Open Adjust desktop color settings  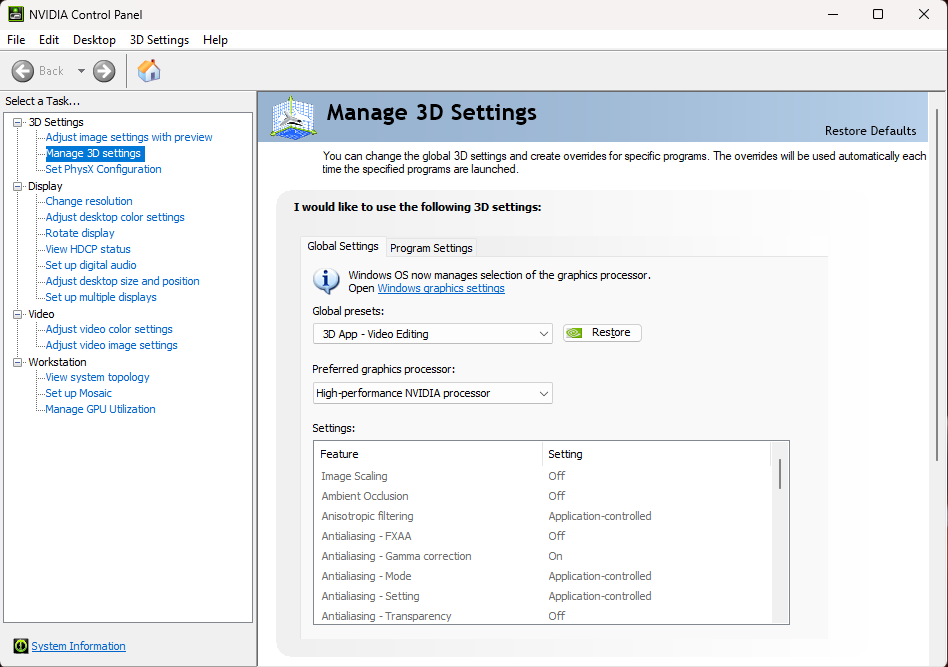pyautogui.click(x=115, y=217)
